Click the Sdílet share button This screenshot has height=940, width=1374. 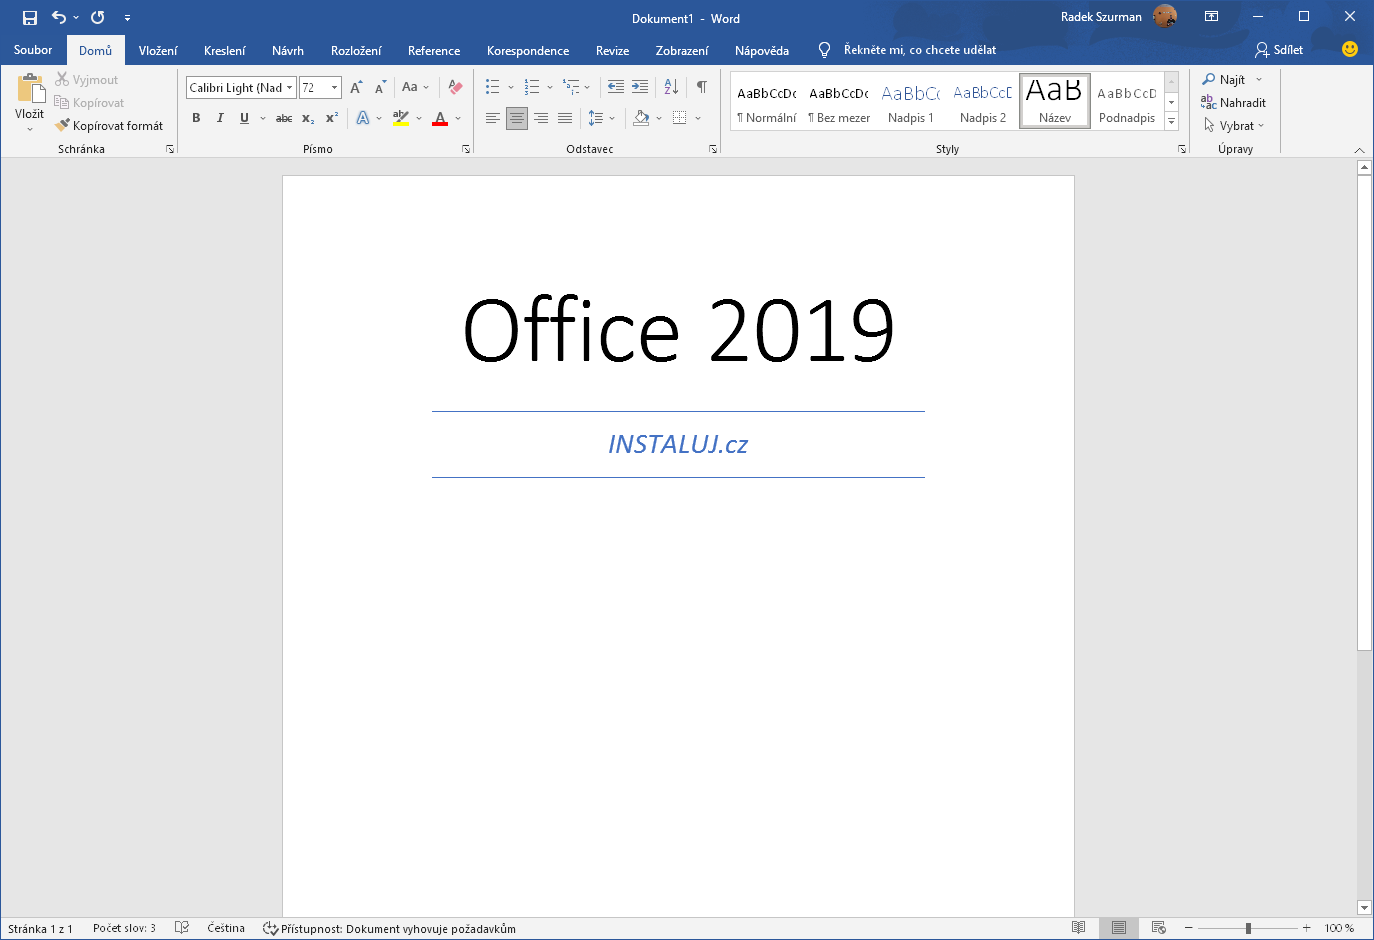[x=1279, y=49]
